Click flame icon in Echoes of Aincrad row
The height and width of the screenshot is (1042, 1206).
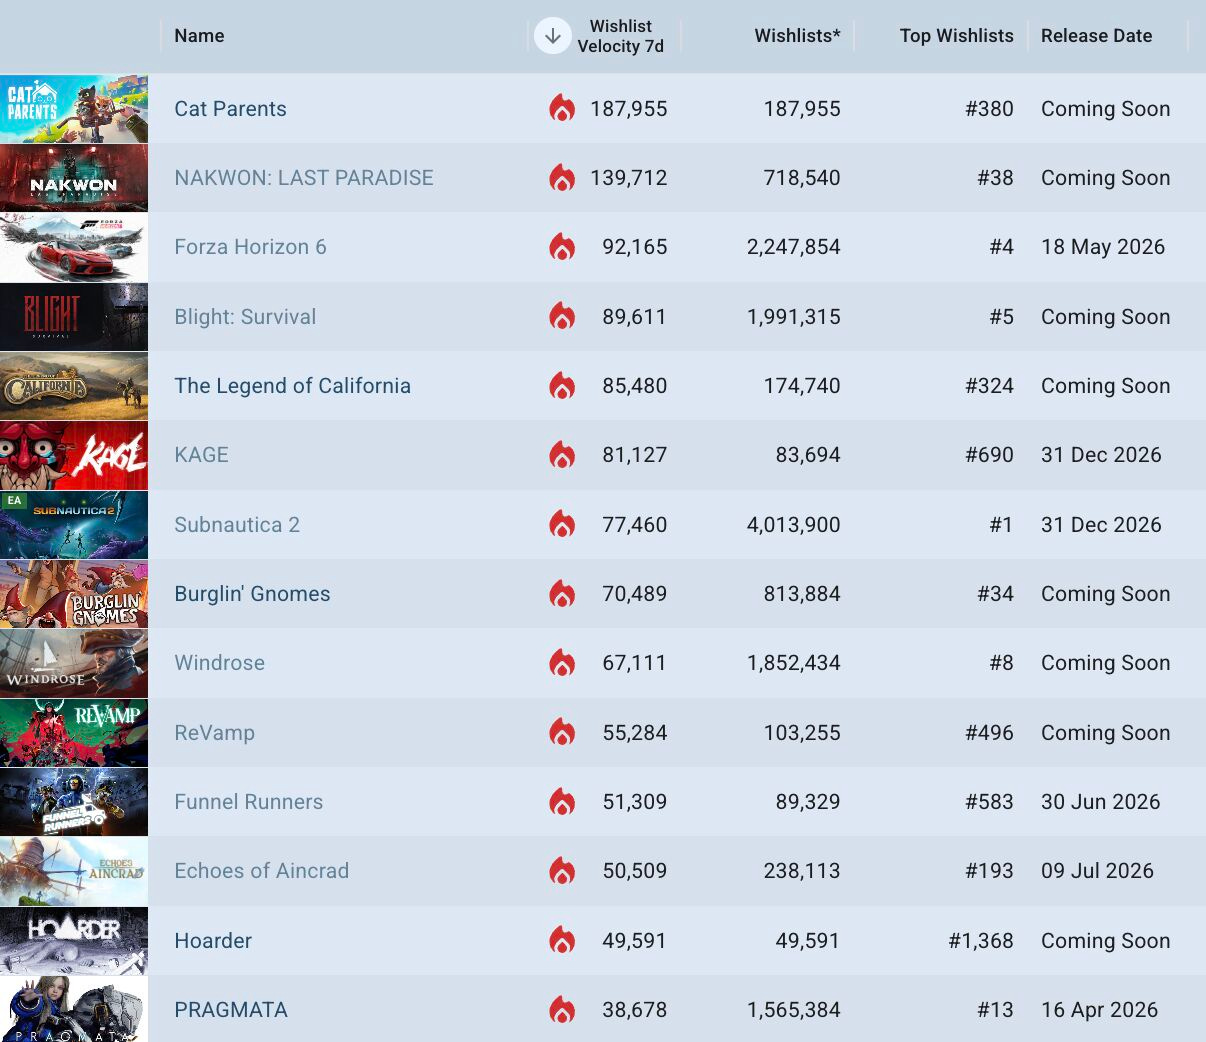pos(562,870)
